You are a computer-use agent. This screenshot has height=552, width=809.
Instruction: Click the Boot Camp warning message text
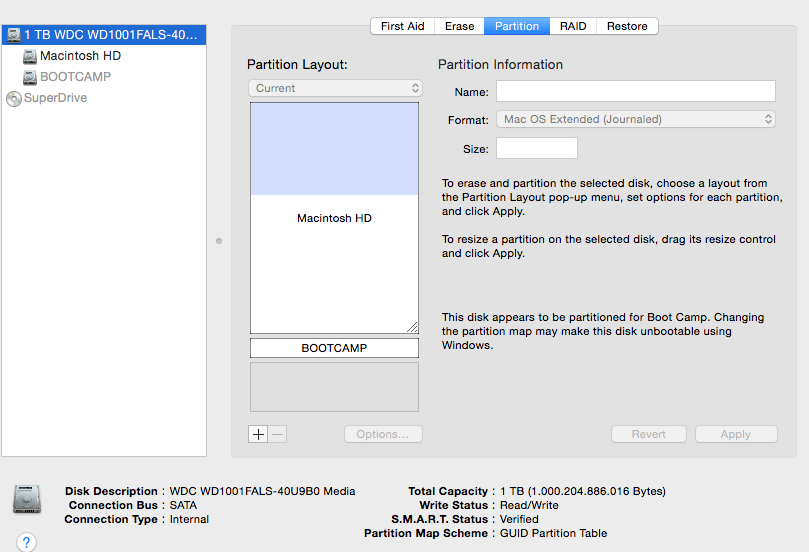[x=603, y=331]
